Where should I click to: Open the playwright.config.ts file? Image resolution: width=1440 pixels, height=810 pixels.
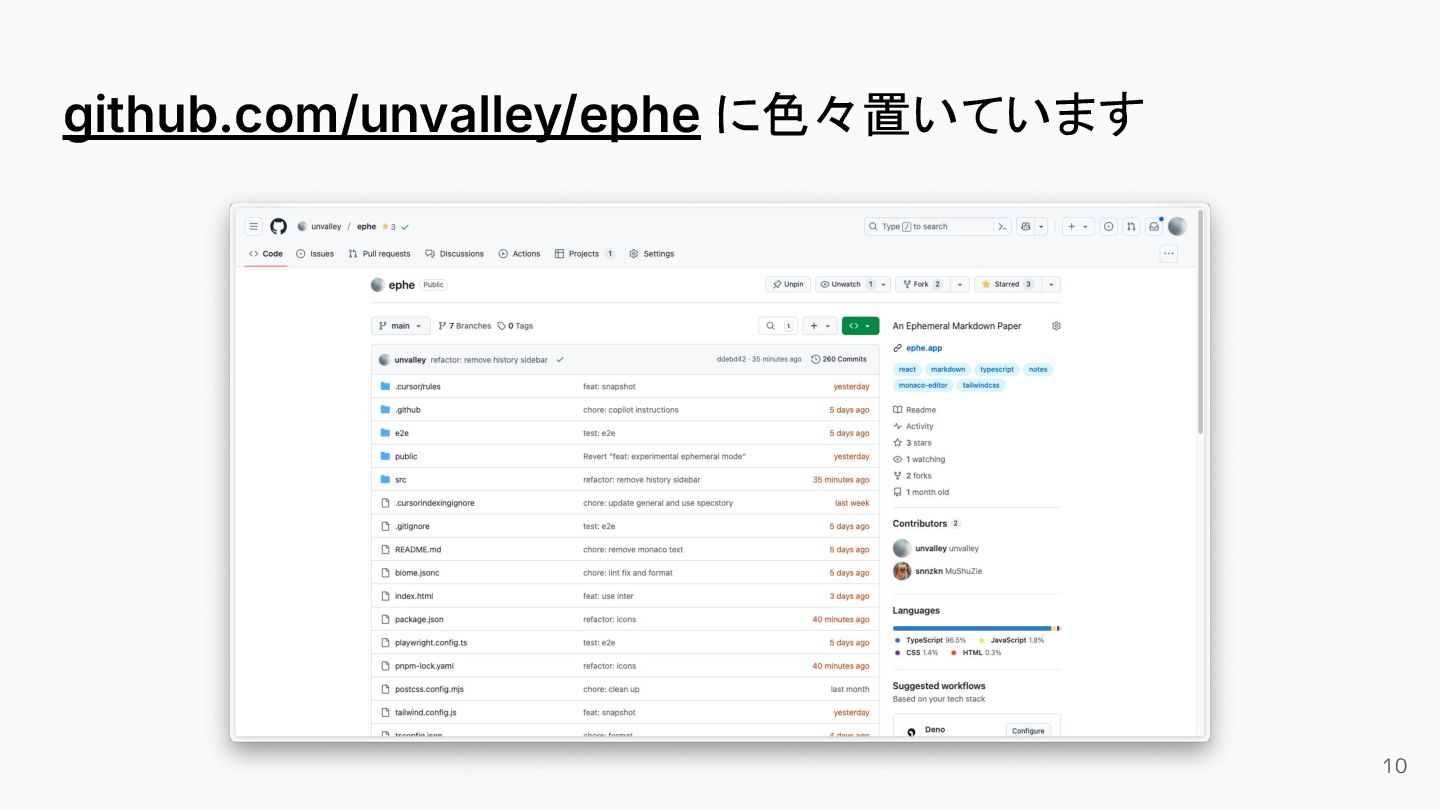point(431,643)
